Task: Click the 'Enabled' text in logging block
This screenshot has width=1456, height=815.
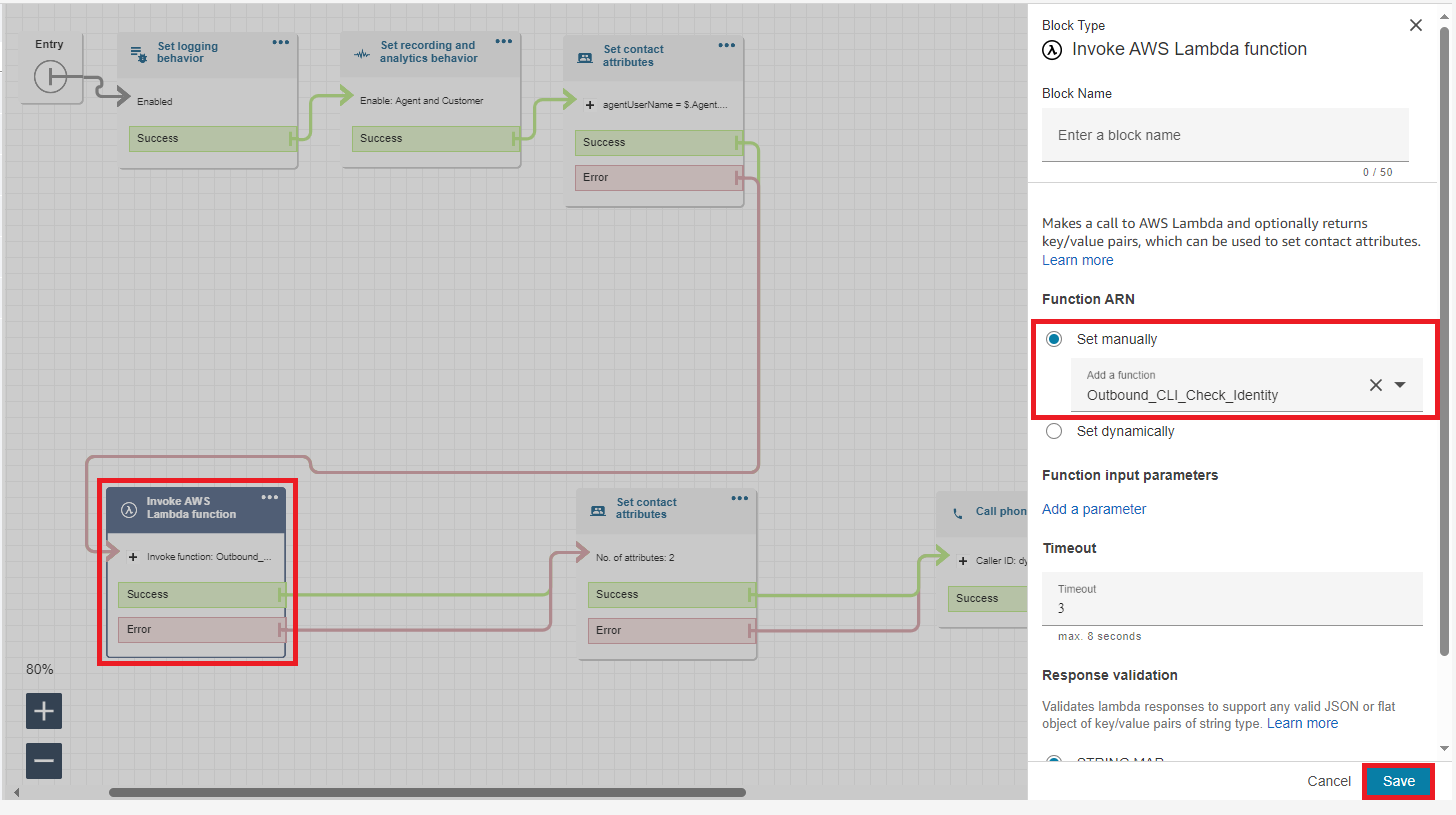Action: pyautogui.click(x=155, y=101)
